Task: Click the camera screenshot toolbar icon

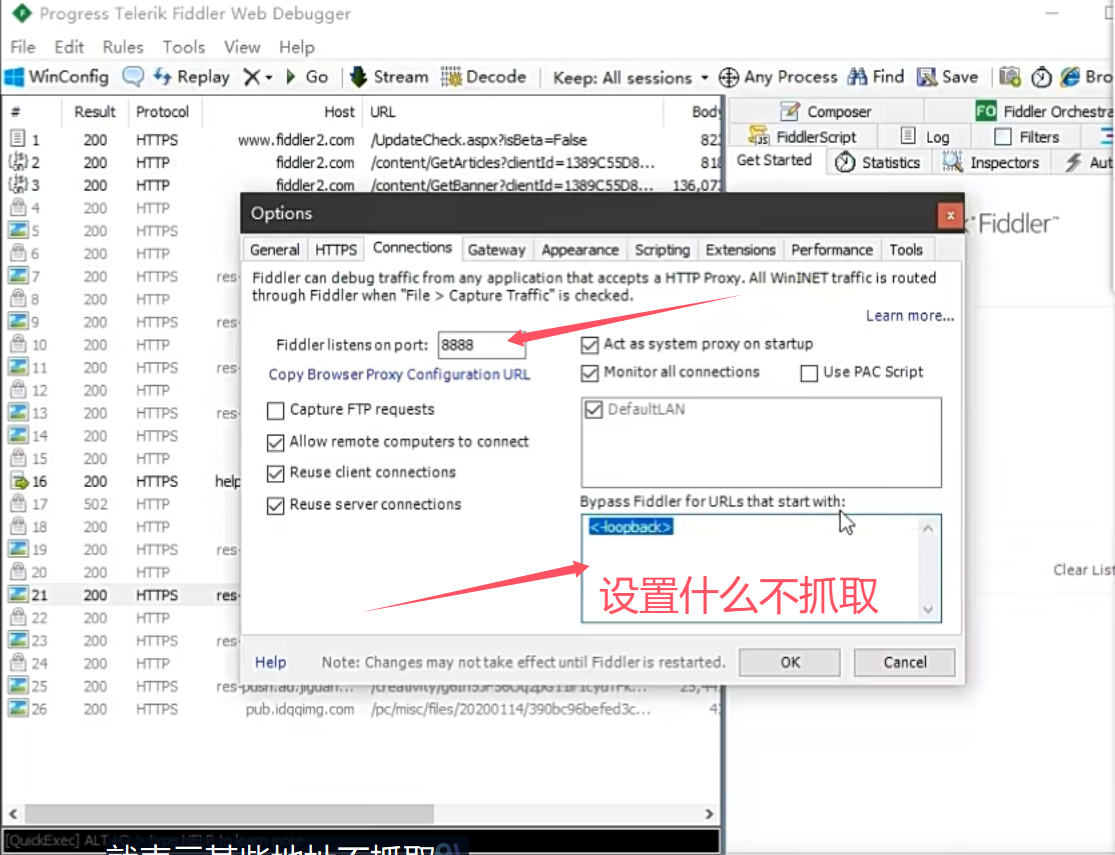Action: (1010, 77)
